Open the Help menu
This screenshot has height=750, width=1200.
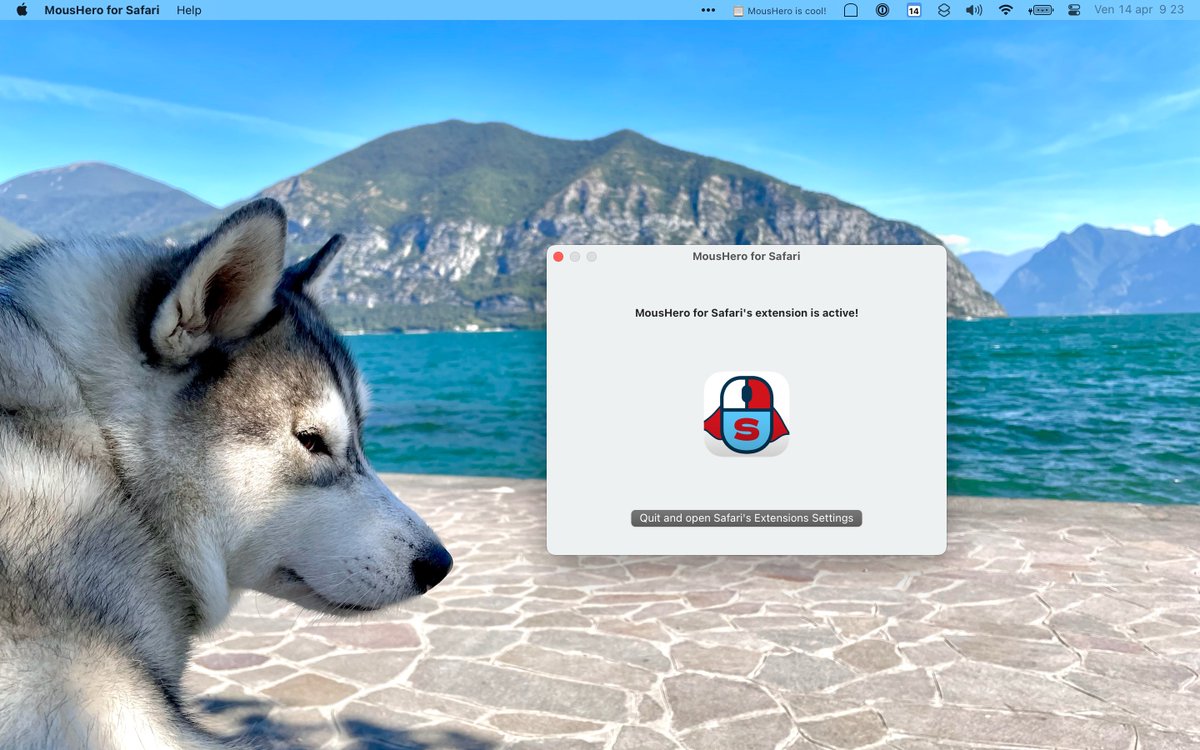pyautogui.click(x=189, y=10)
